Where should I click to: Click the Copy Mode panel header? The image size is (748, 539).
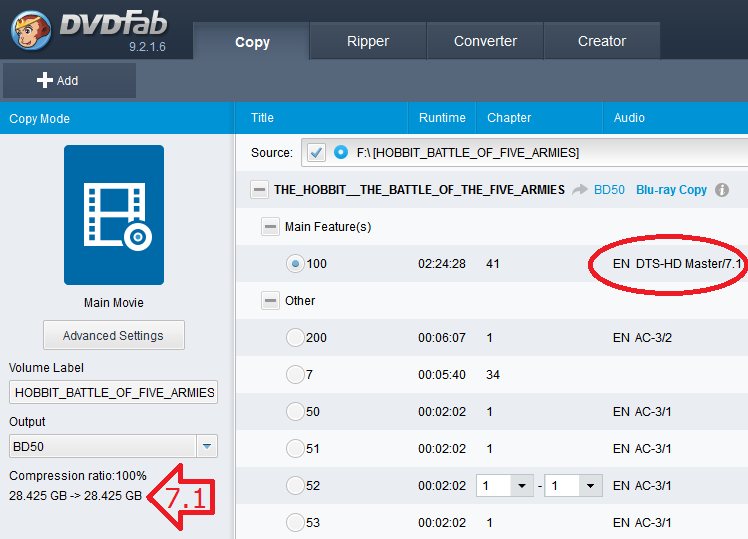click(x=117, y=118)
